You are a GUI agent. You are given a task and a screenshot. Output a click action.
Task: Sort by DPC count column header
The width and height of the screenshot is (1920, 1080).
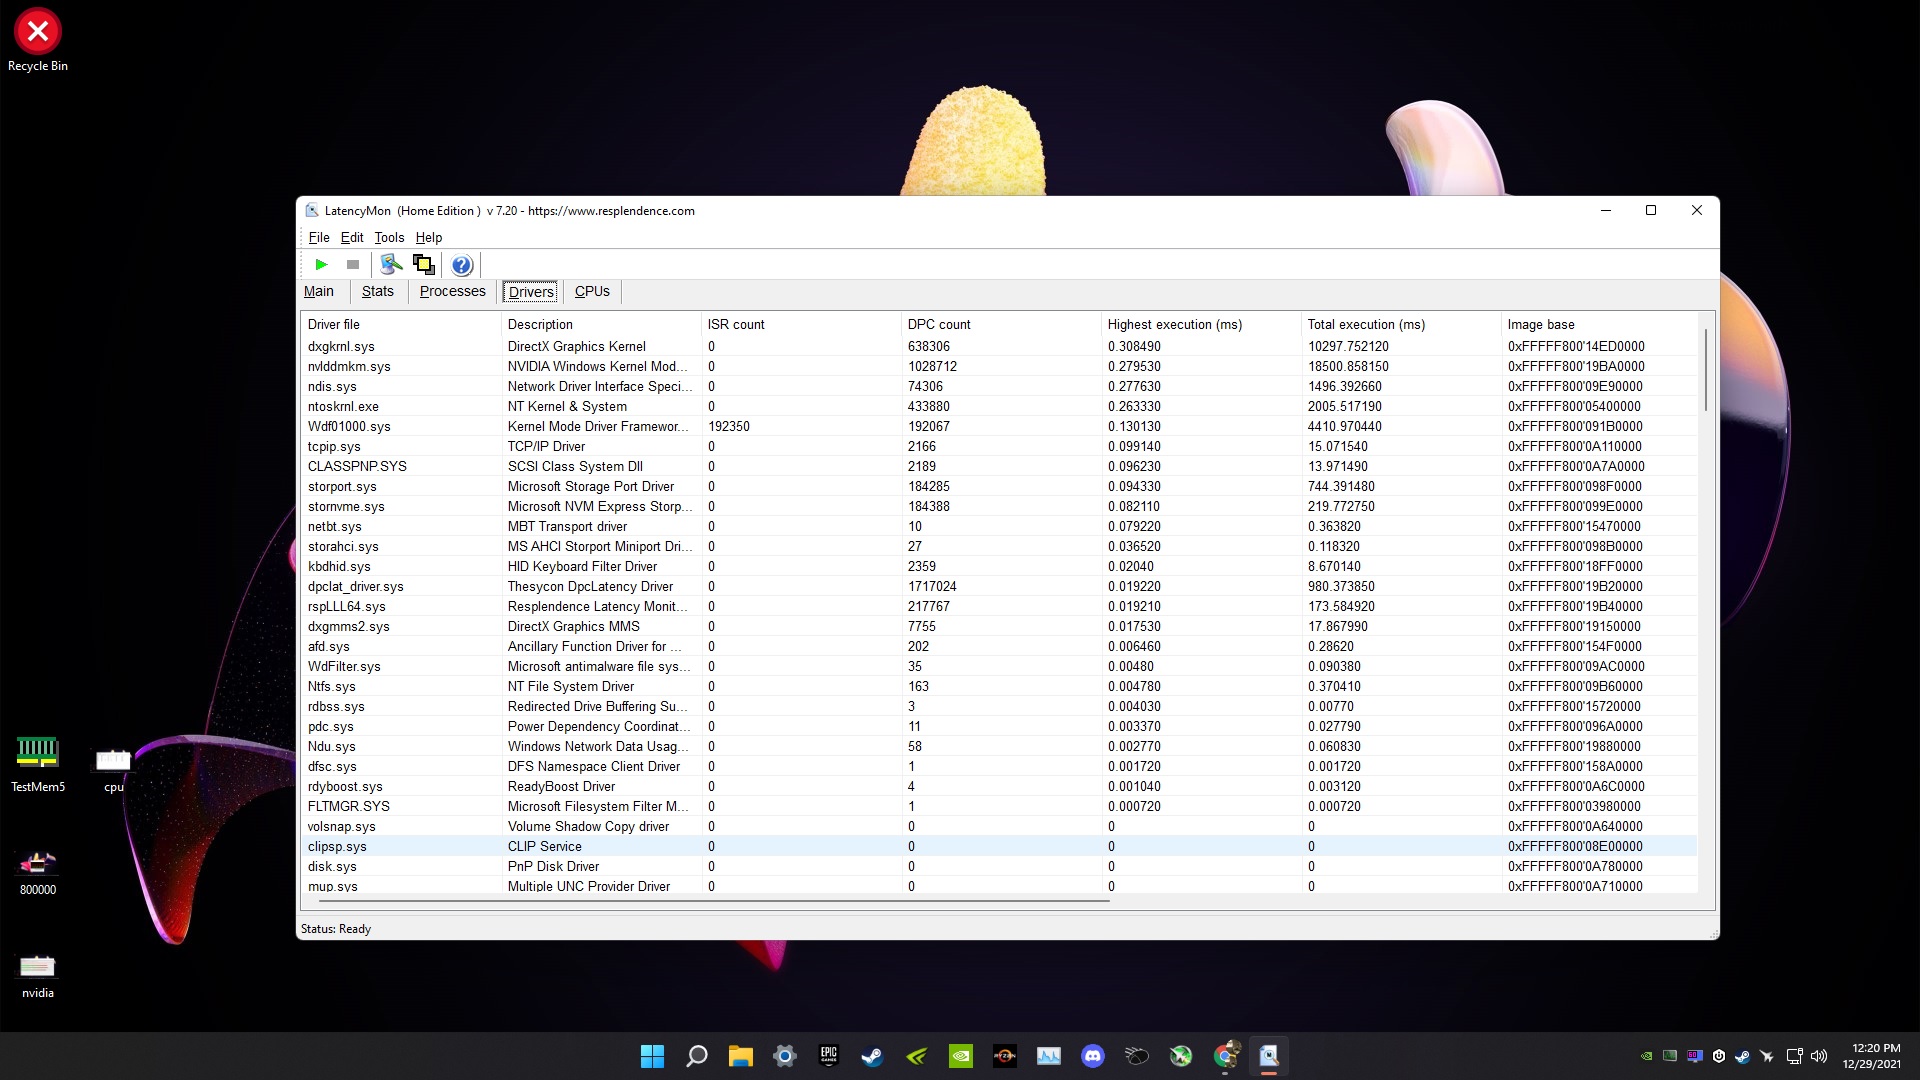[939, 325]
